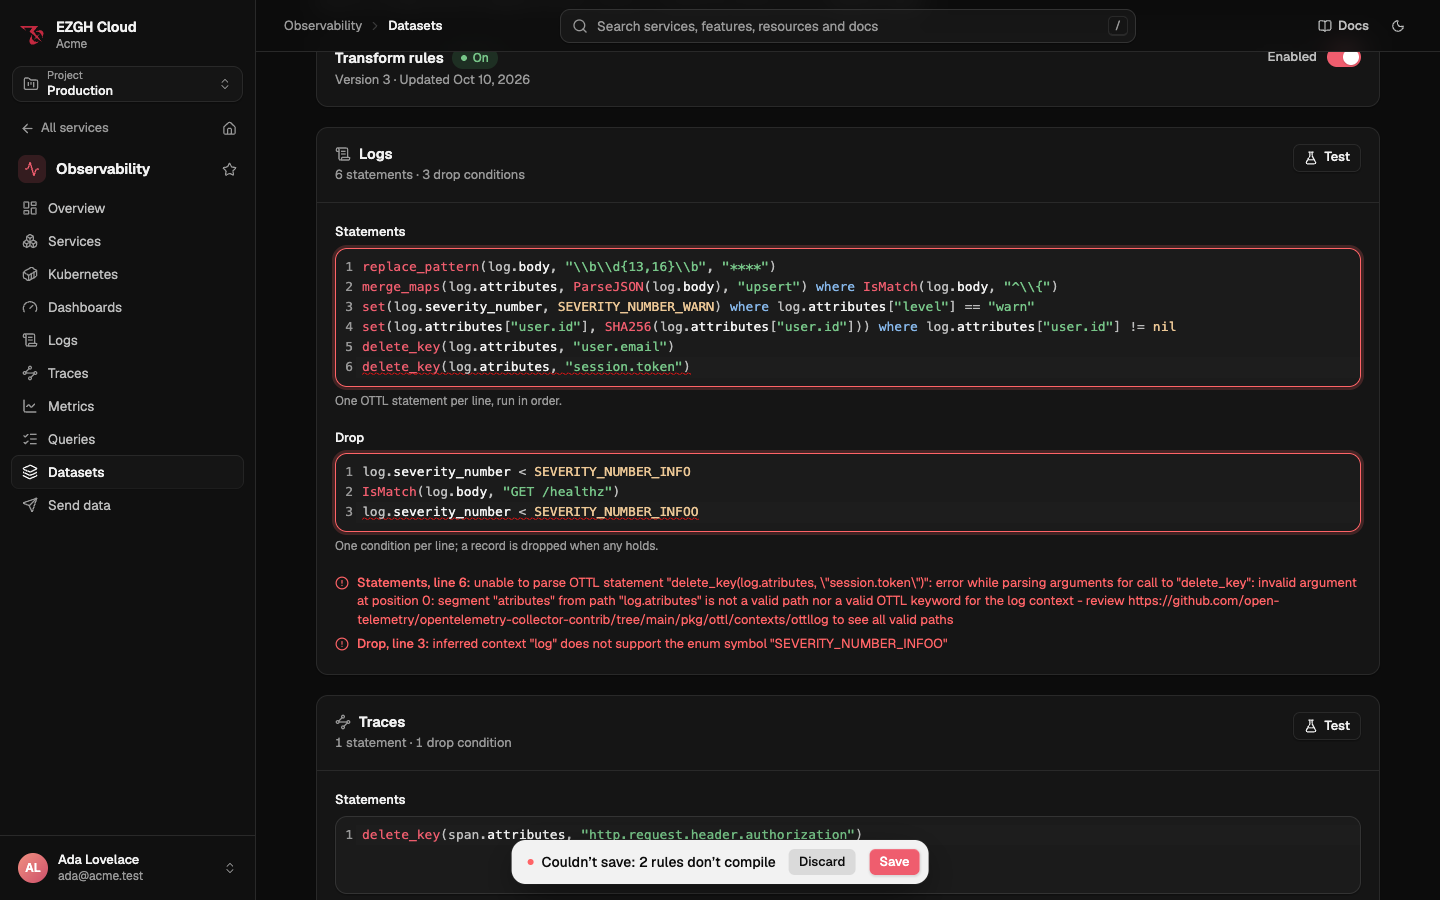Image resolution: width=1440 pixels, height=900 pixels.
Task: Click the Queries sidebar icon
Action: pos(30,439)
